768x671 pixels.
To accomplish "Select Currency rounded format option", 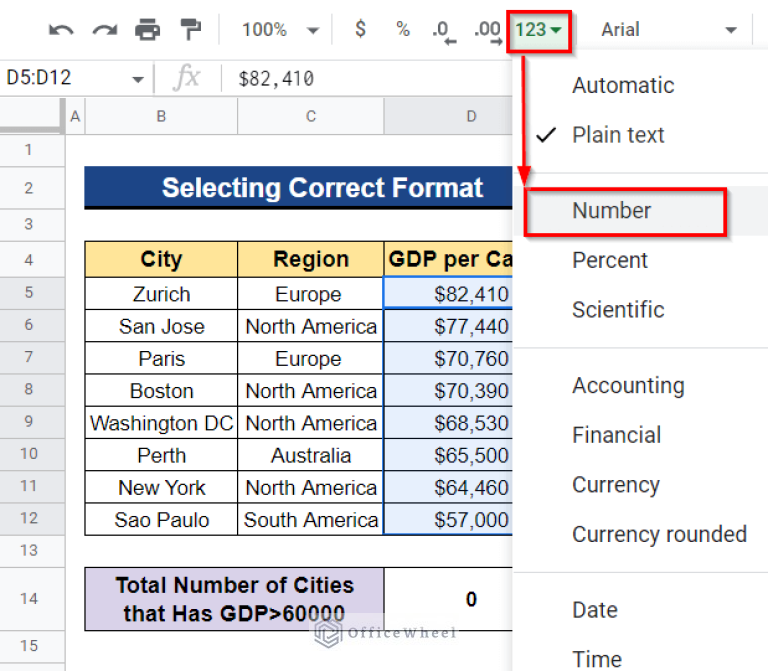I will pyautogui.click(x=641, y=534).
